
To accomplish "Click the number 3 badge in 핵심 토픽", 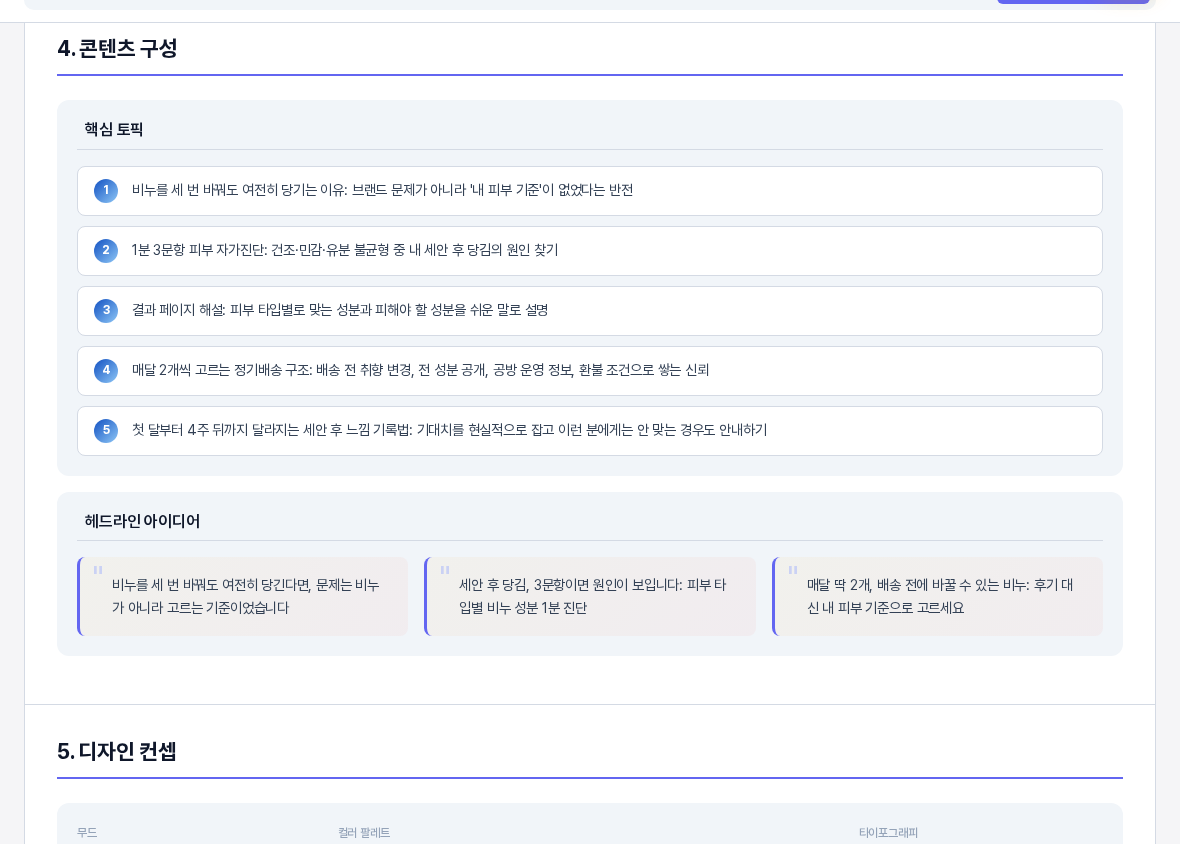I will point(106,311).
